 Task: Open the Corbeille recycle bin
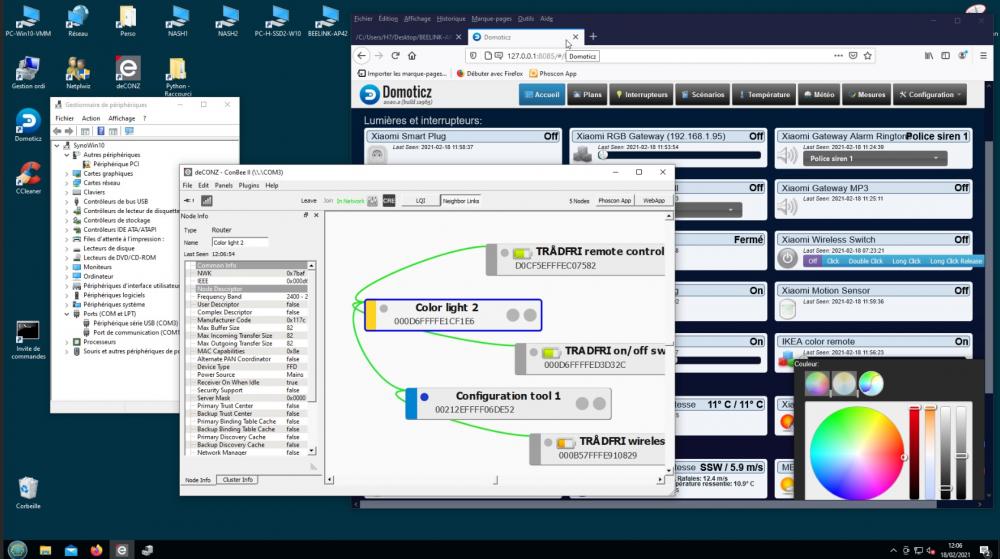tap(27, 493)
